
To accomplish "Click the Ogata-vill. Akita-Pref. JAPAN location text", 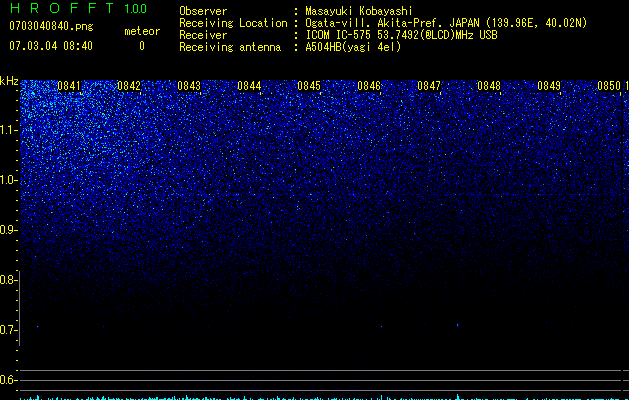I will [446, 23].
